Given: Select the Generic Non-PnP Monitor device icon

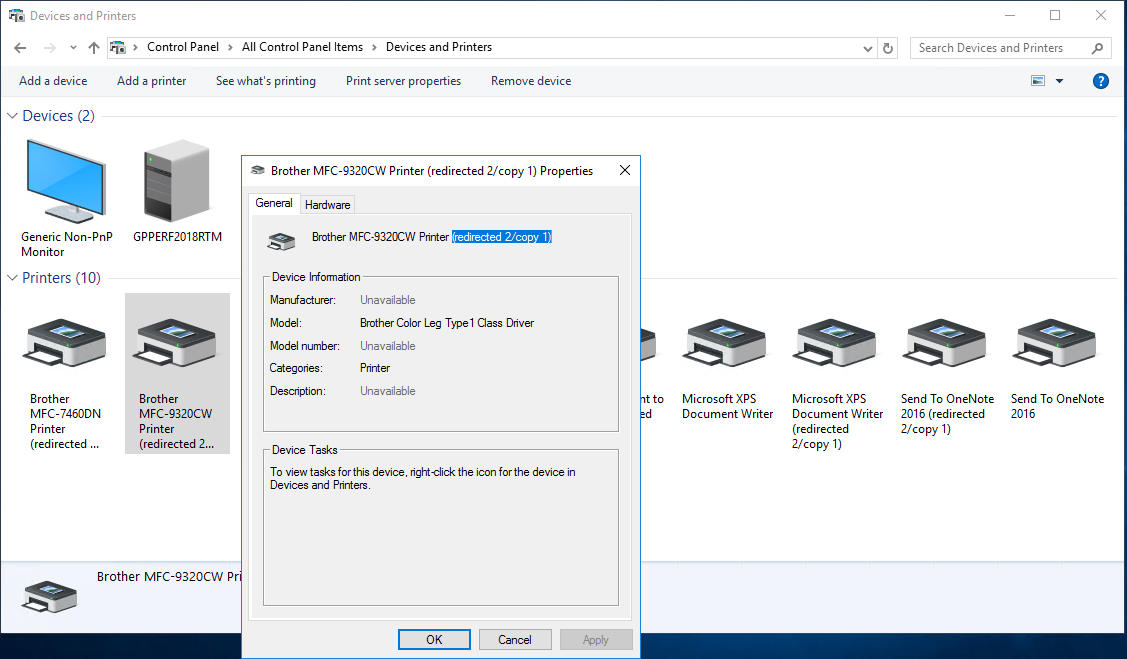Looking at the screenshot, I should [x=66, y=182].
